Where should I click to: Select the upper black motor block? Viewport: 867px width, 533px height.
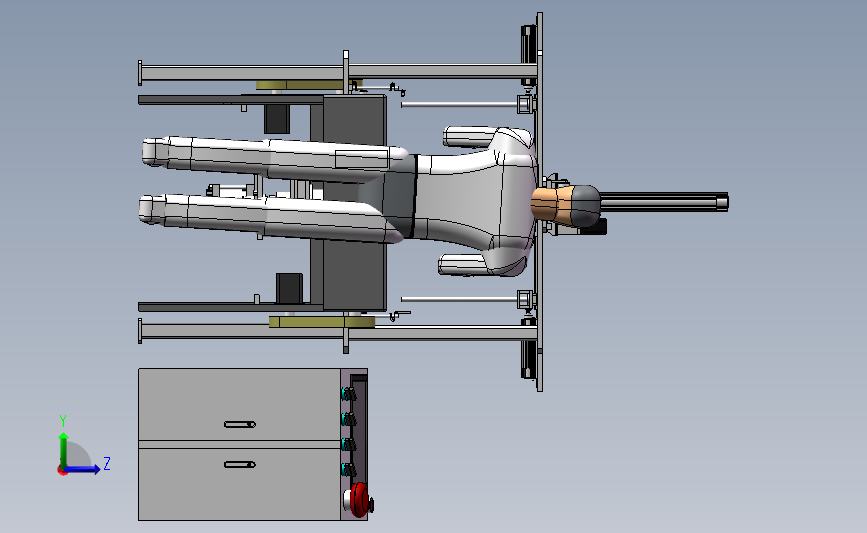(x=277, y=119)
